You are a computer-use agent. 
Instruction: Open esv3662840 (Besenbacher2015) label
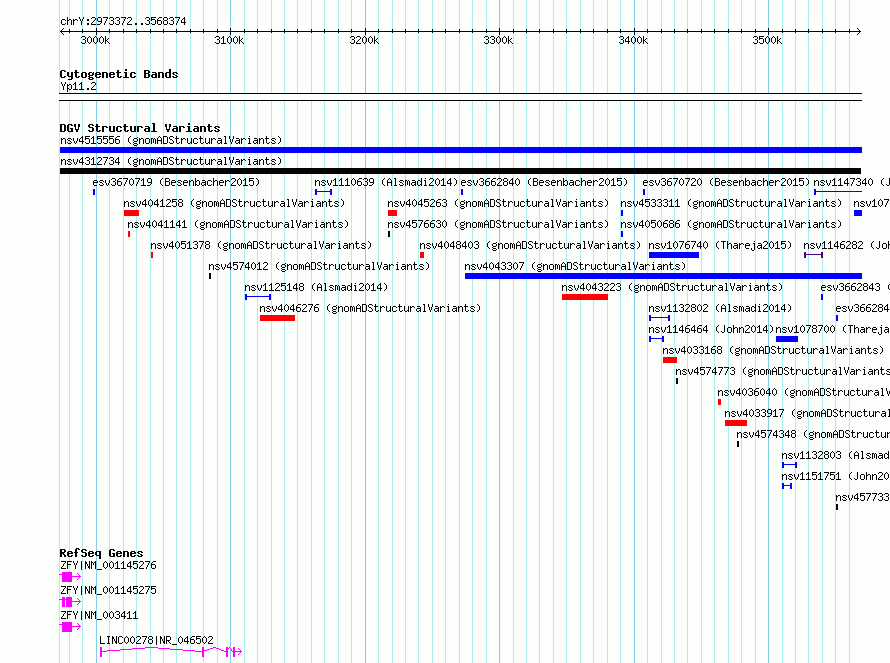544,182
